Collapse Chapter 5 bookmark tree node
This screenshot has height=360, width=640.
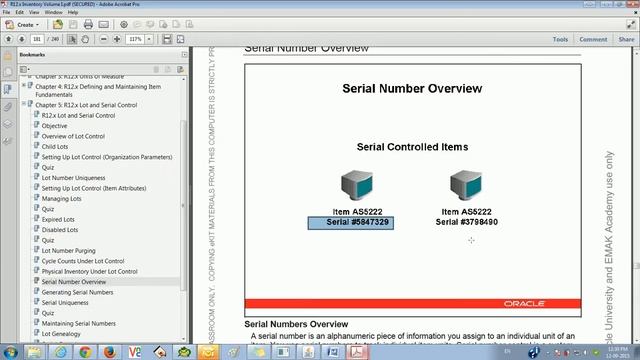click(x=24, y=104)
